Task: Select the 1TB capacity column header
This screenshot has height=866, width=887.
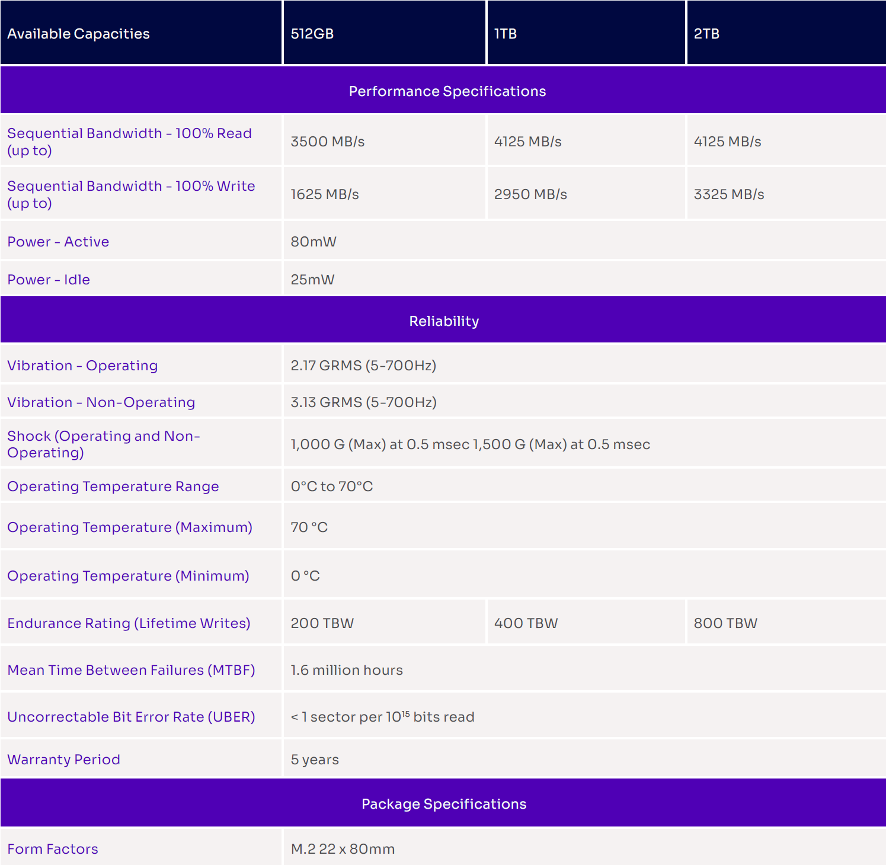Action: [x=505, y=34]
